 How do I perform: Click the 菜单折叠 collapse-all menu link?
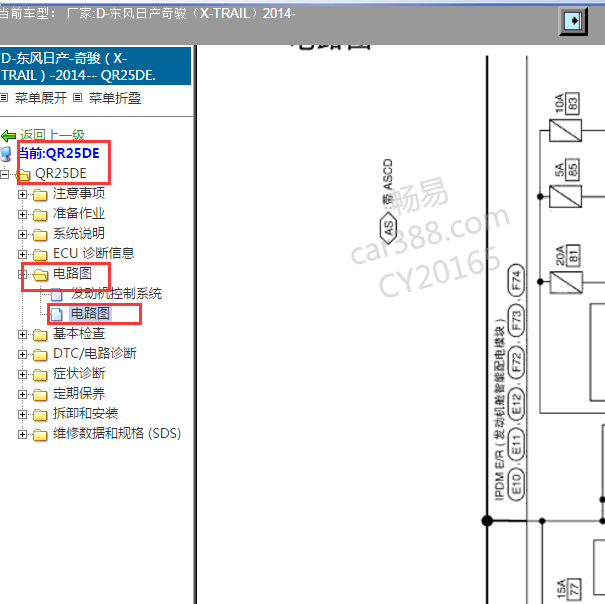115,98
